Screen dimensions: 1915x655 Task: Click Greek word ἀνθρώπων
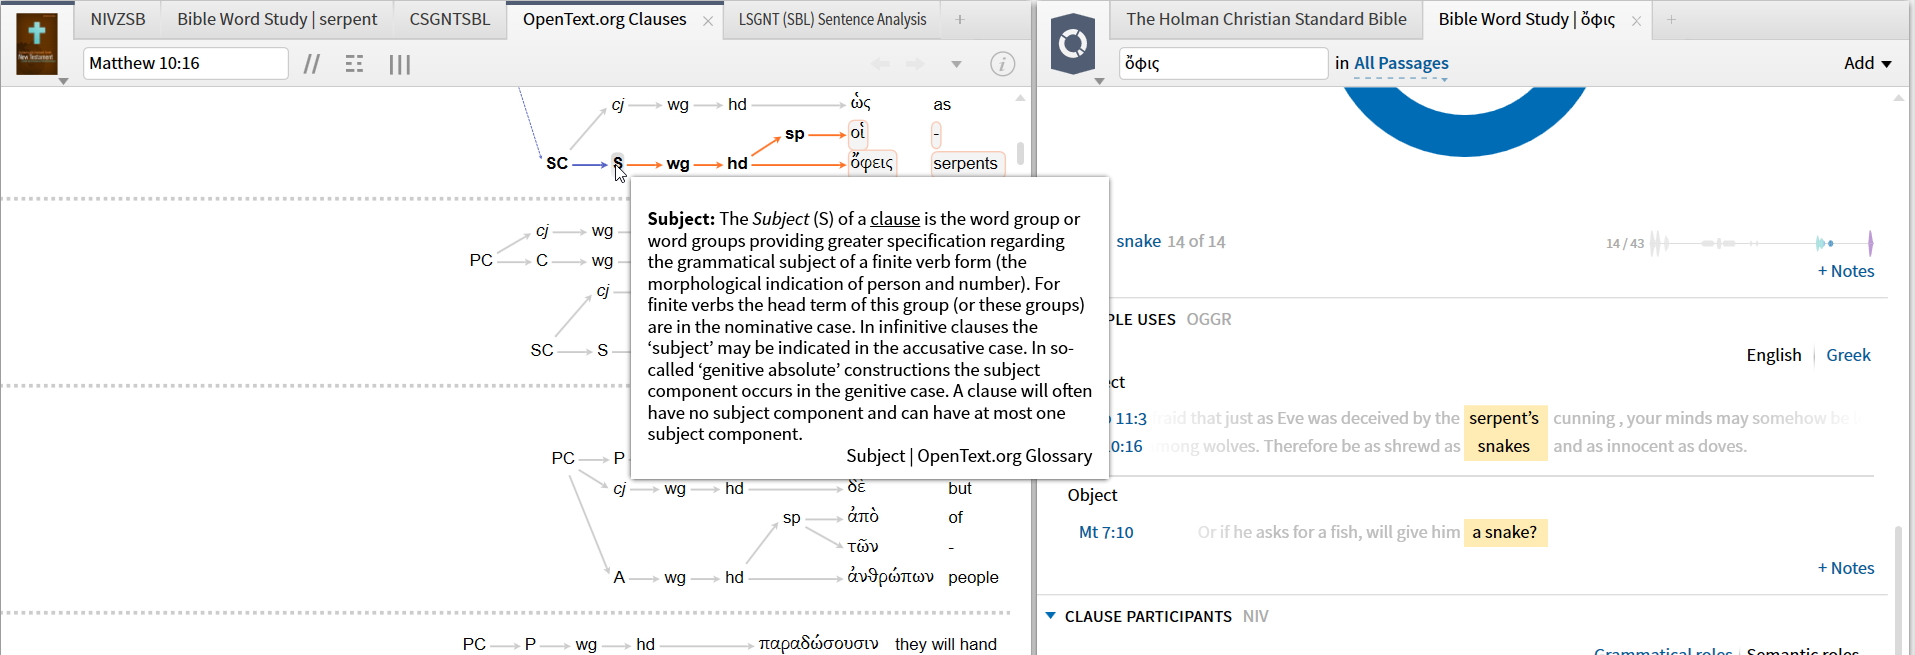(891, 577)
